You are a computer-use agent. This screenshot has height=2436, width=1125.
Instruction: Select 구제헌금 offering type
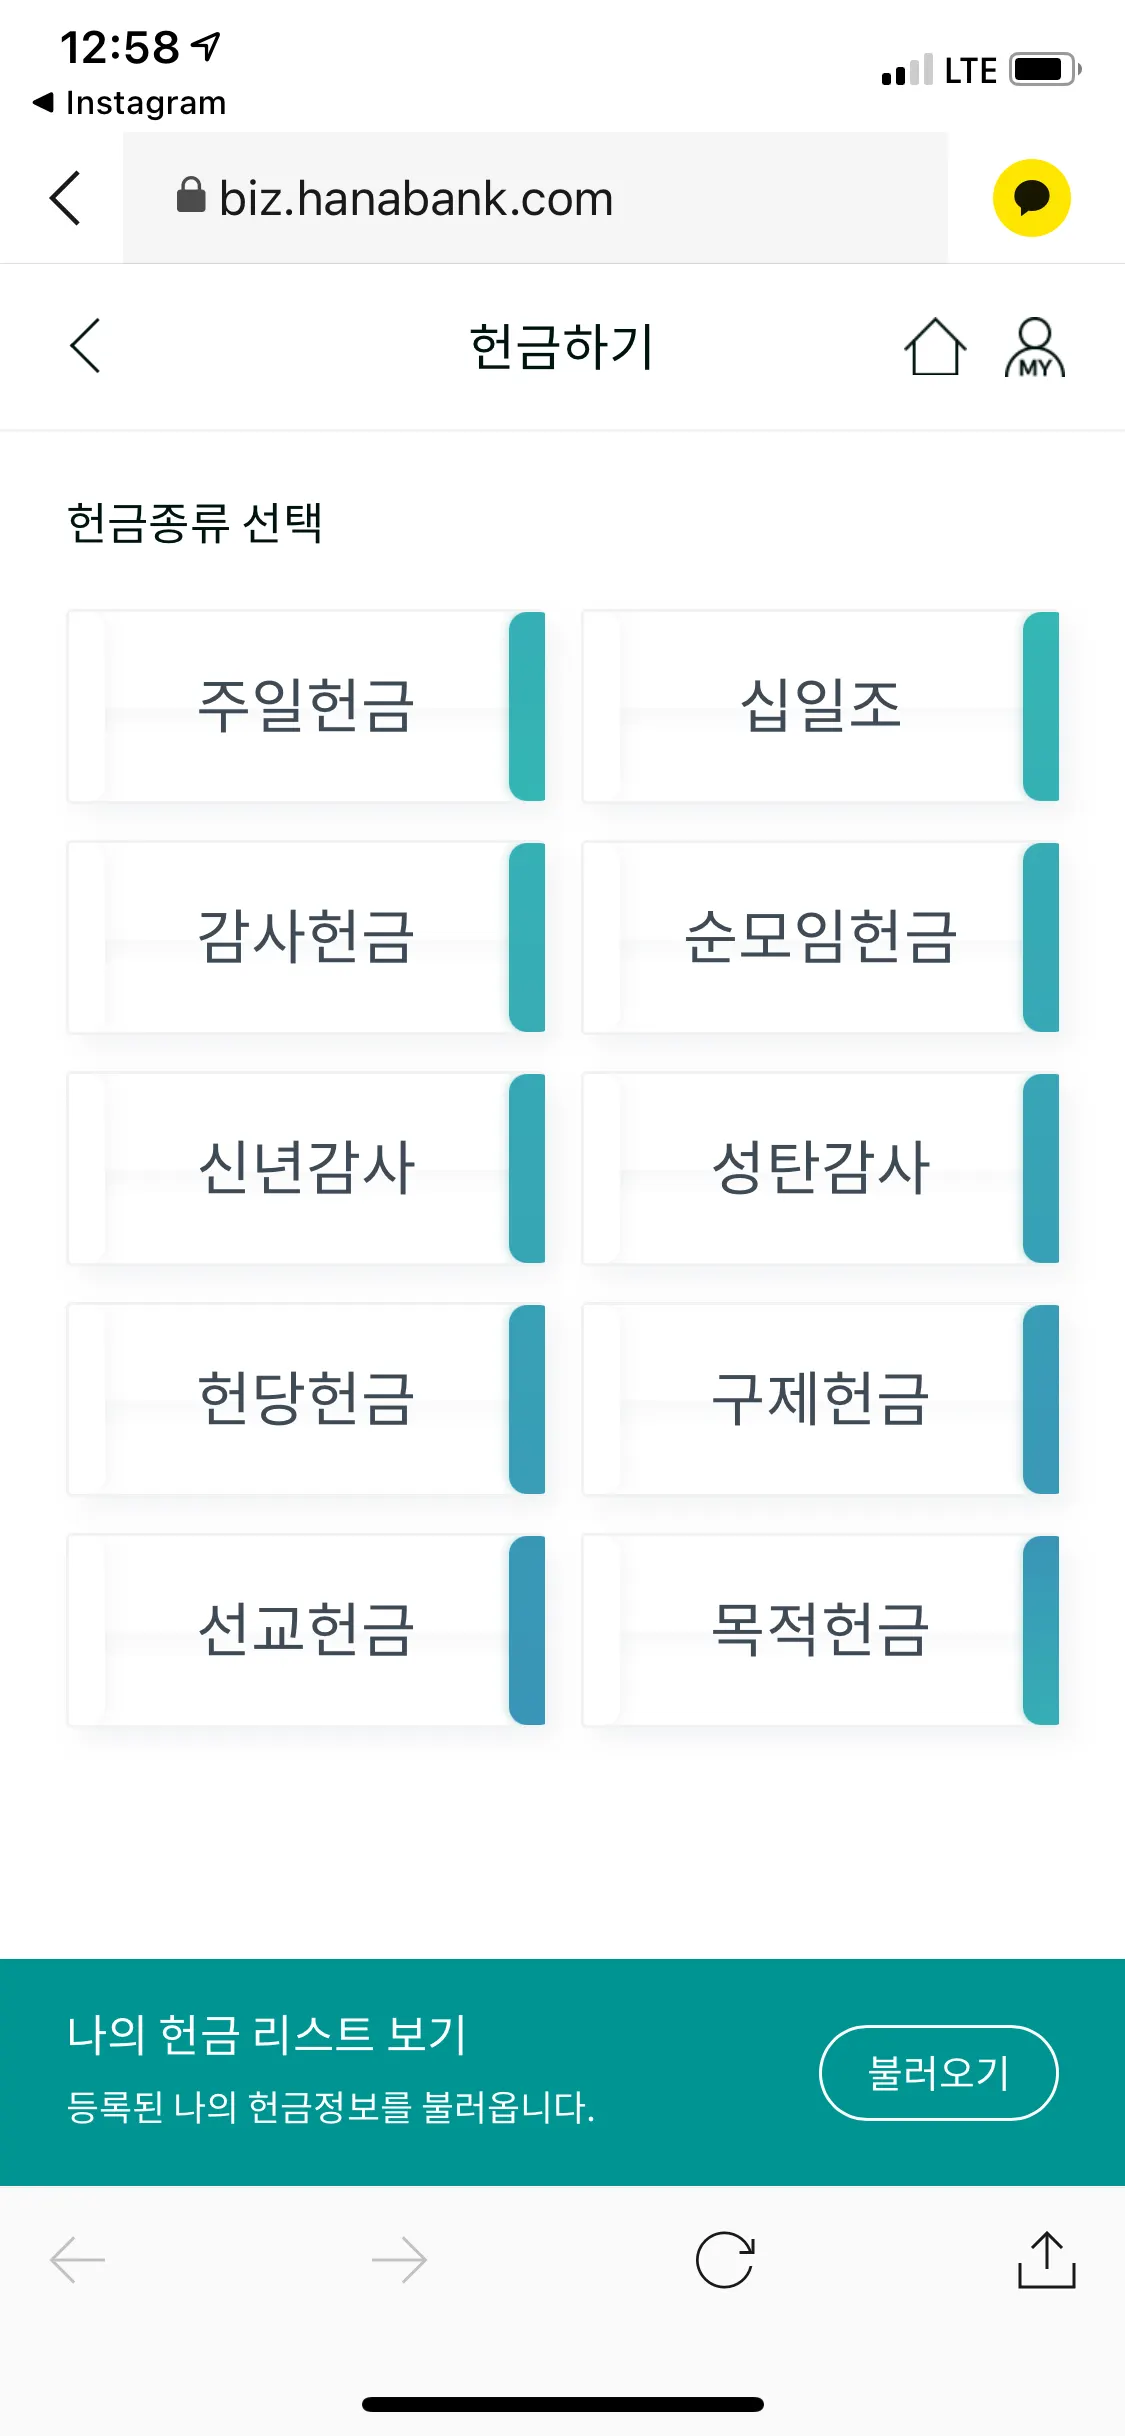click(820, 1399)
